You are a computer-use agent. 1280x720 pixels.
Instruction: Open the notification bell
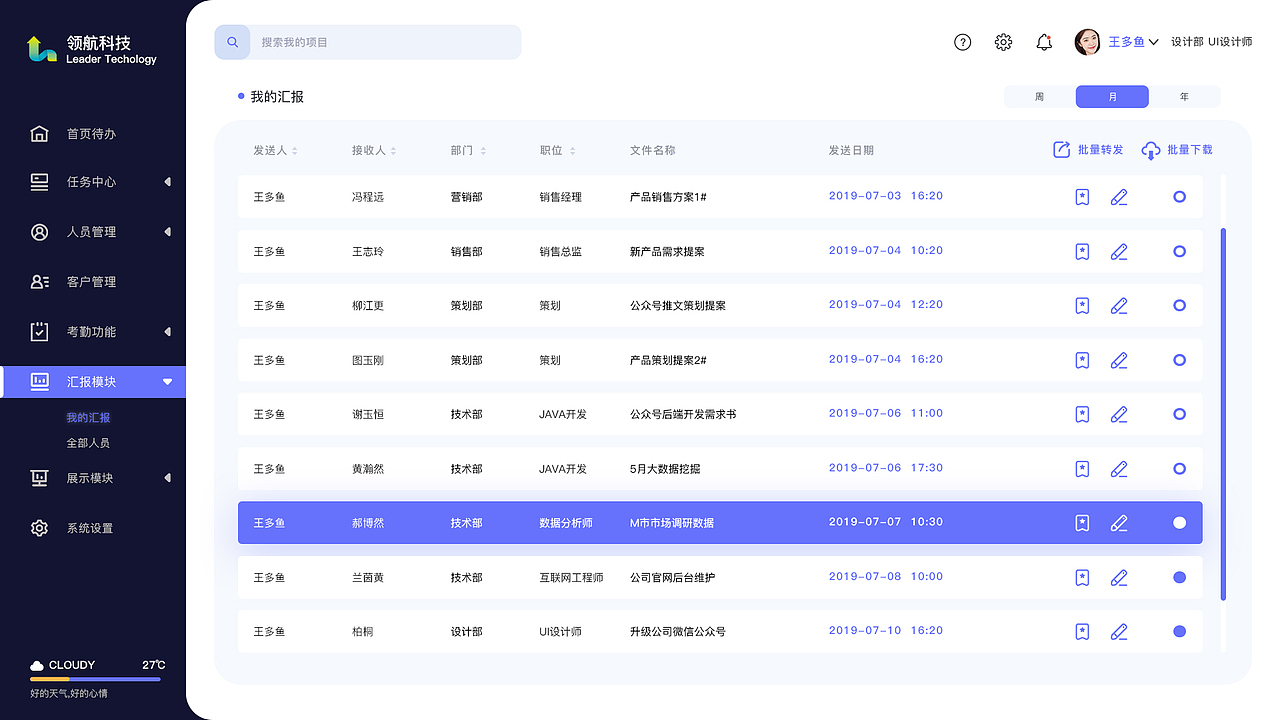(x=1044, y=42)
